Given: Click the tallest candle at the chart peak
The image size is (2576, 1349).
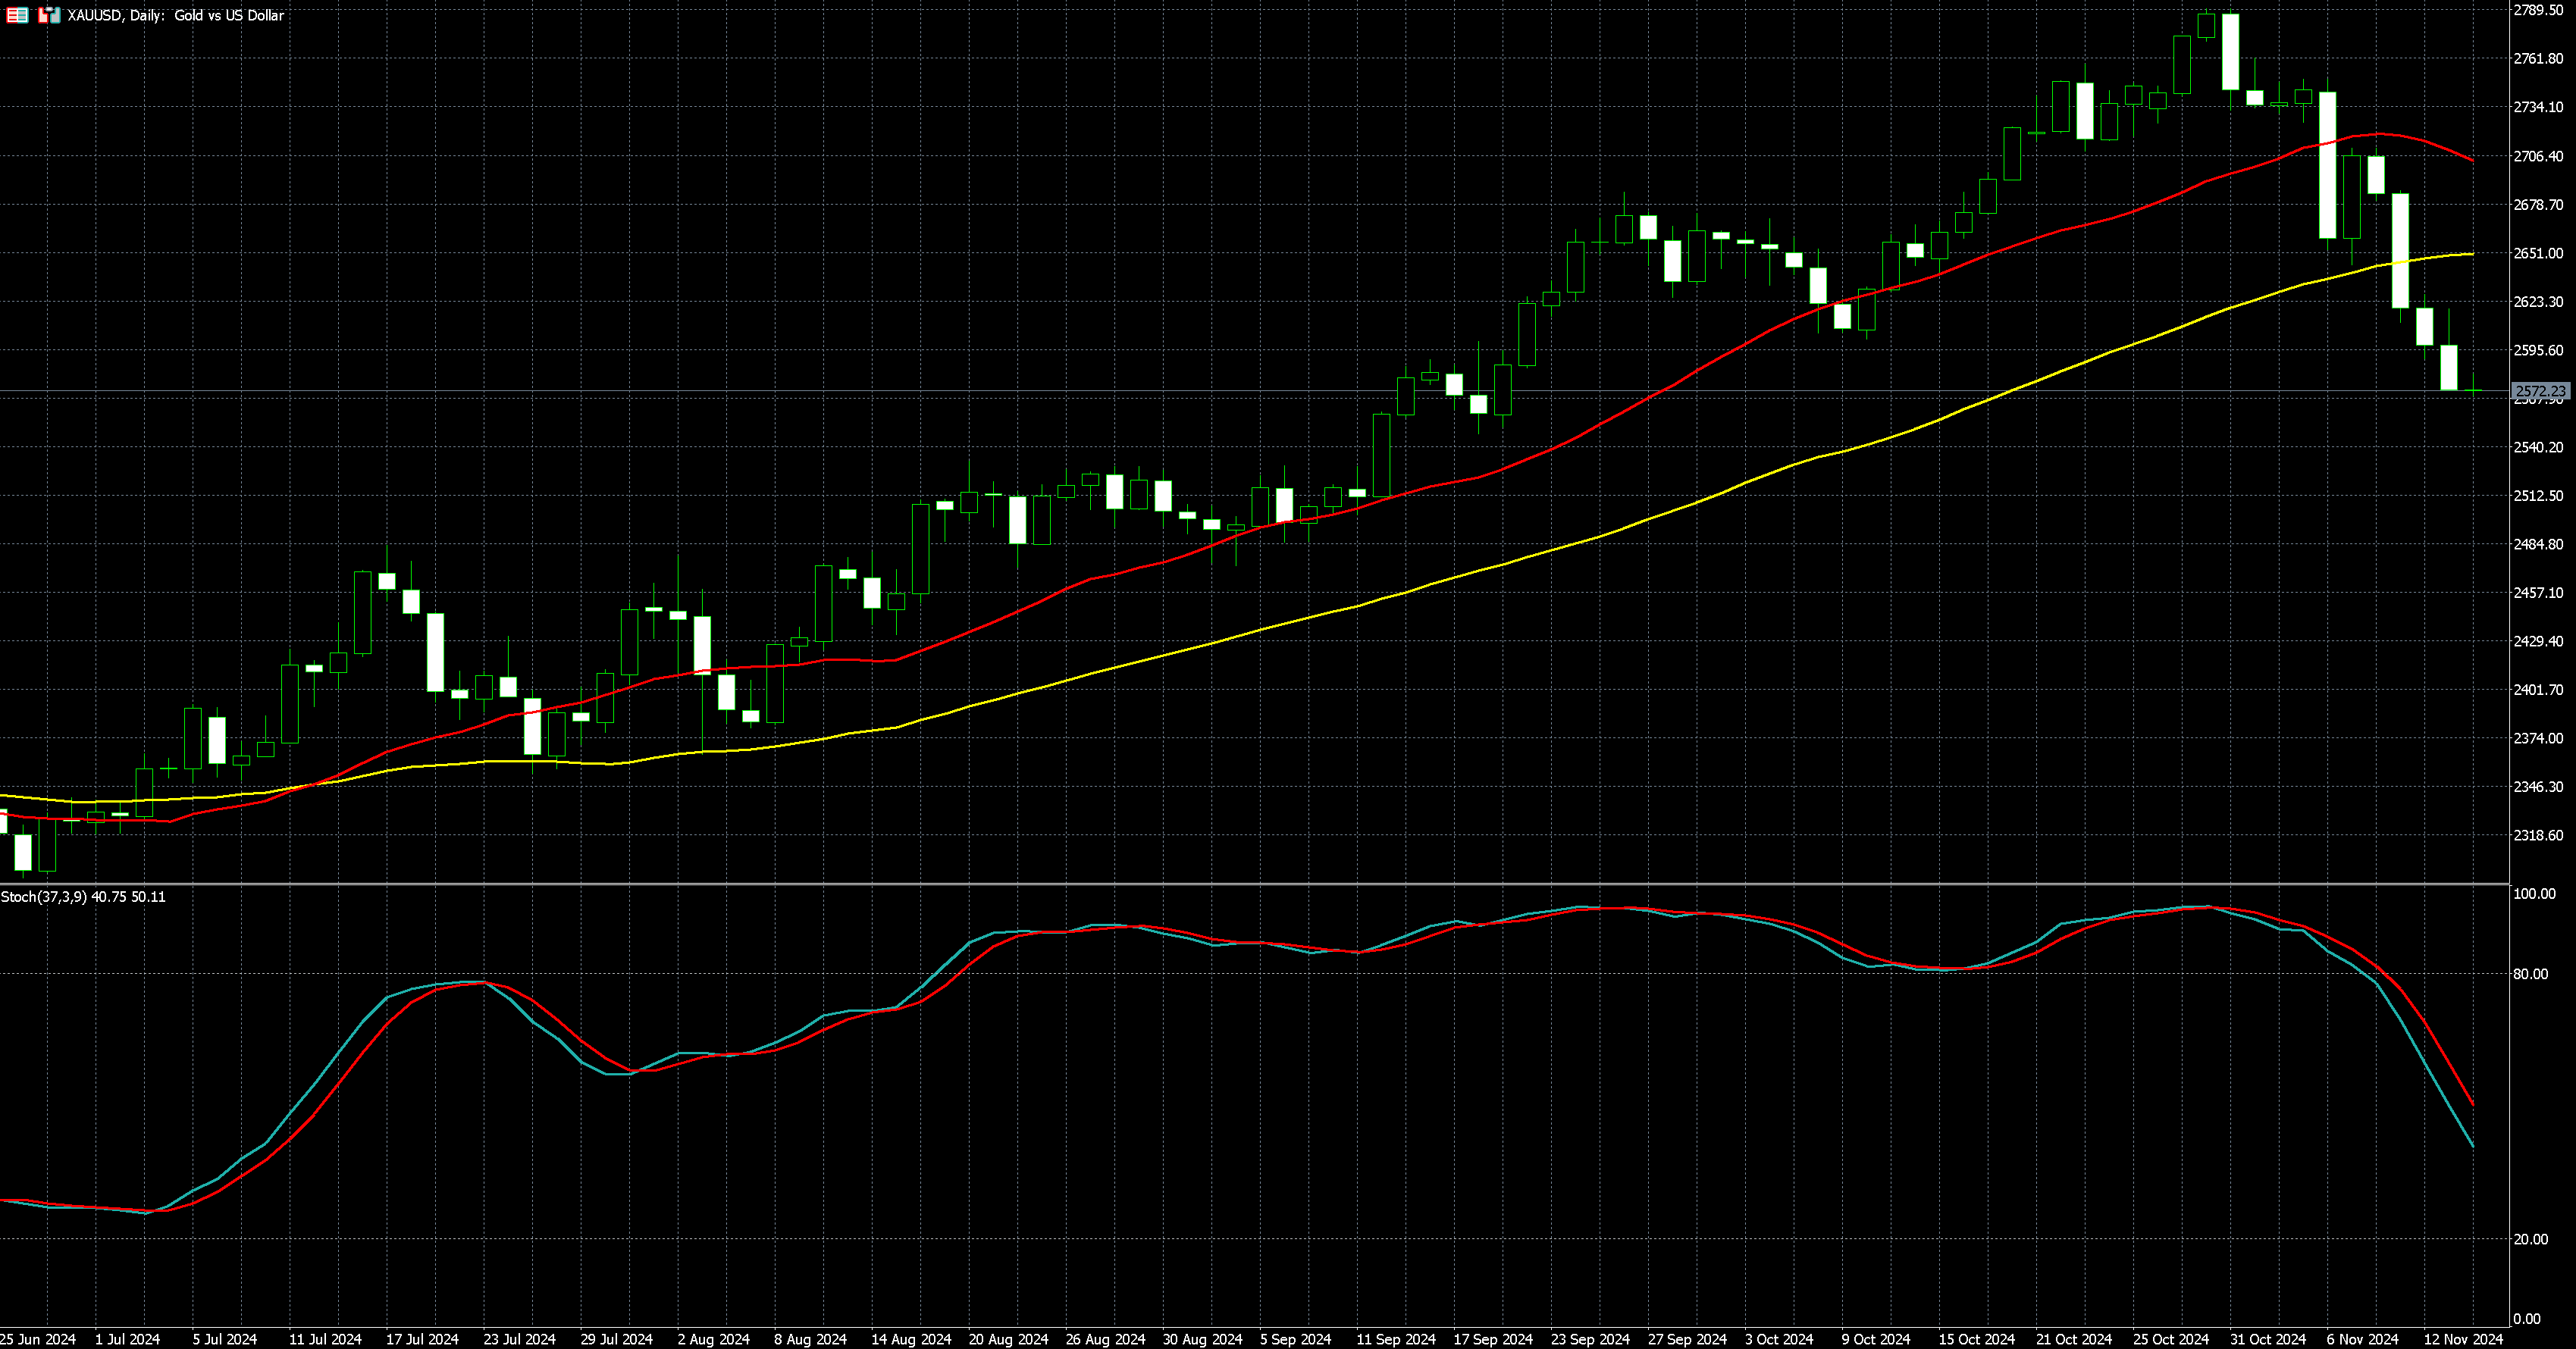Looking at the screenshot, I should tap(2230, 52).
